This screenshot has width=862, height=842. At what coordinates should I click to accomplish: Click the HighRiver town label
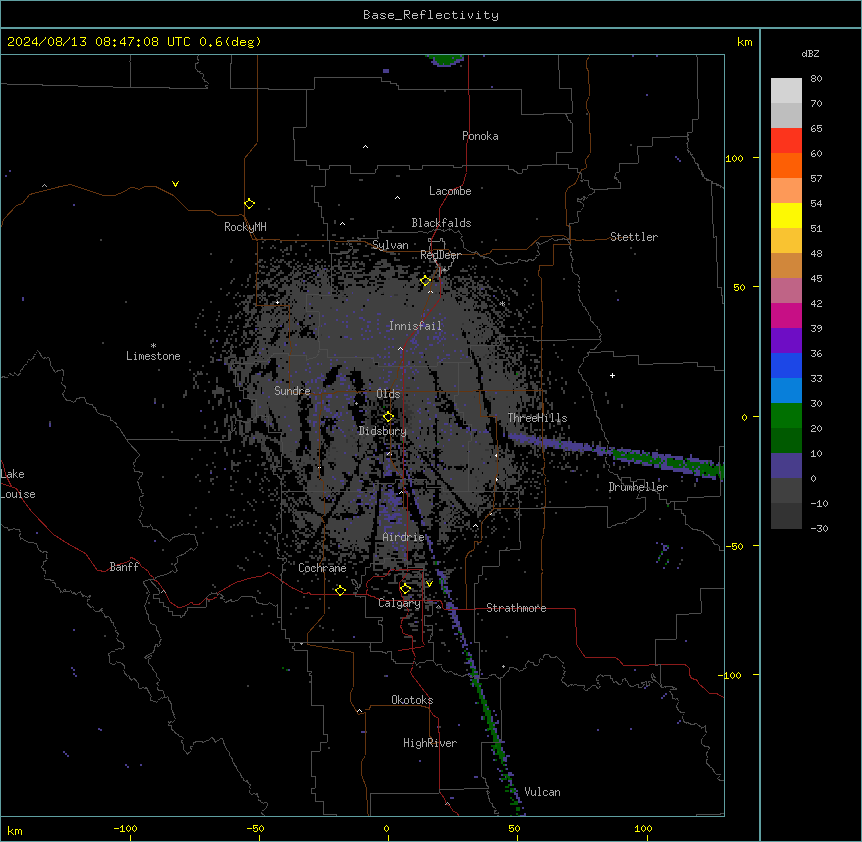pos(430,743)
